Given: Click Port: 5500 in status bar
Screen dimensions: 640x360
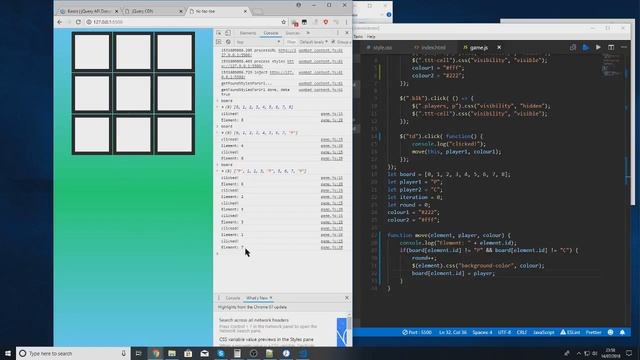Looking at the screenshot, I should (x=417, y=333).
